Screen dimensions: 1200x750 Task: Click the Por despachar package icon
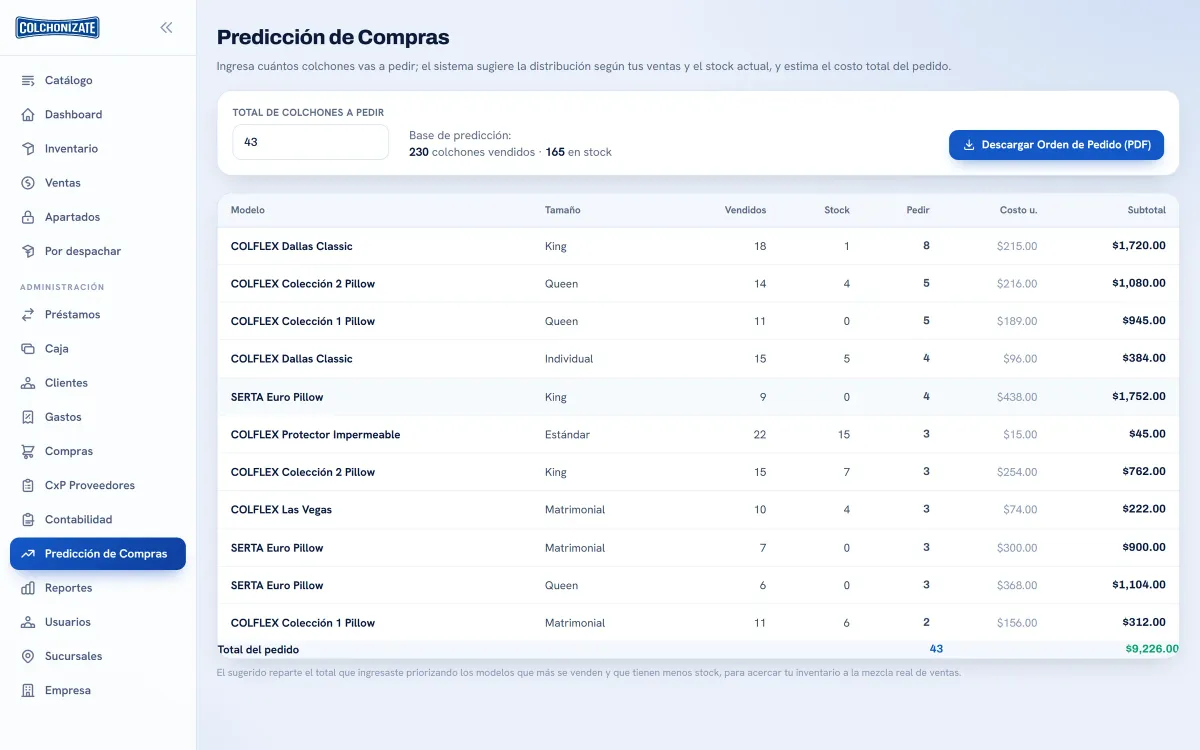(28, 251)
